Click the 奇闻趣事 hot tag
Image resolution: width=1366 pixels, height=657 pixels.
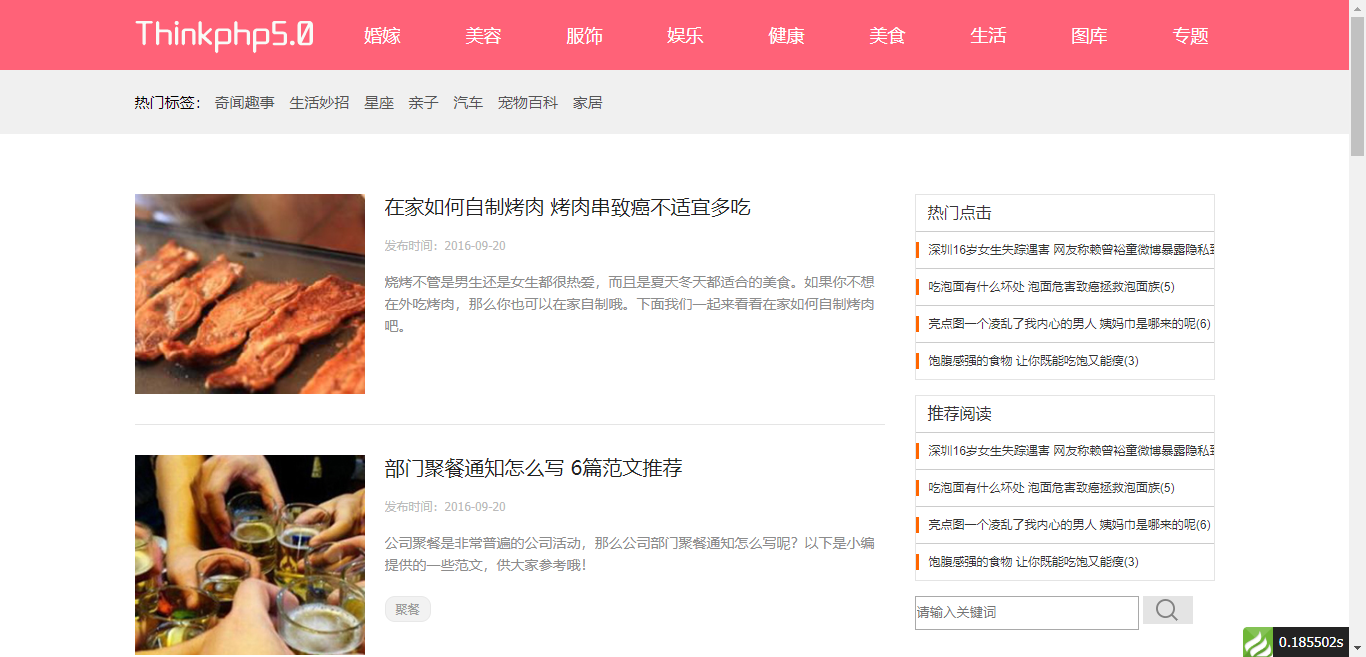[244, 102]
